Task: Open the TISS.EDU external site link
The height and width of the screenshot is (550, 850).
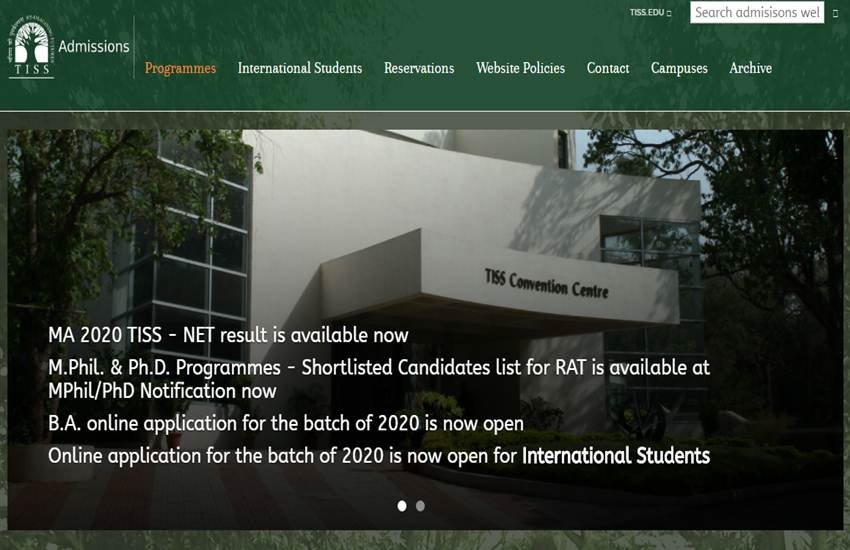Action: pyautogui.click(x=650, y=13)
